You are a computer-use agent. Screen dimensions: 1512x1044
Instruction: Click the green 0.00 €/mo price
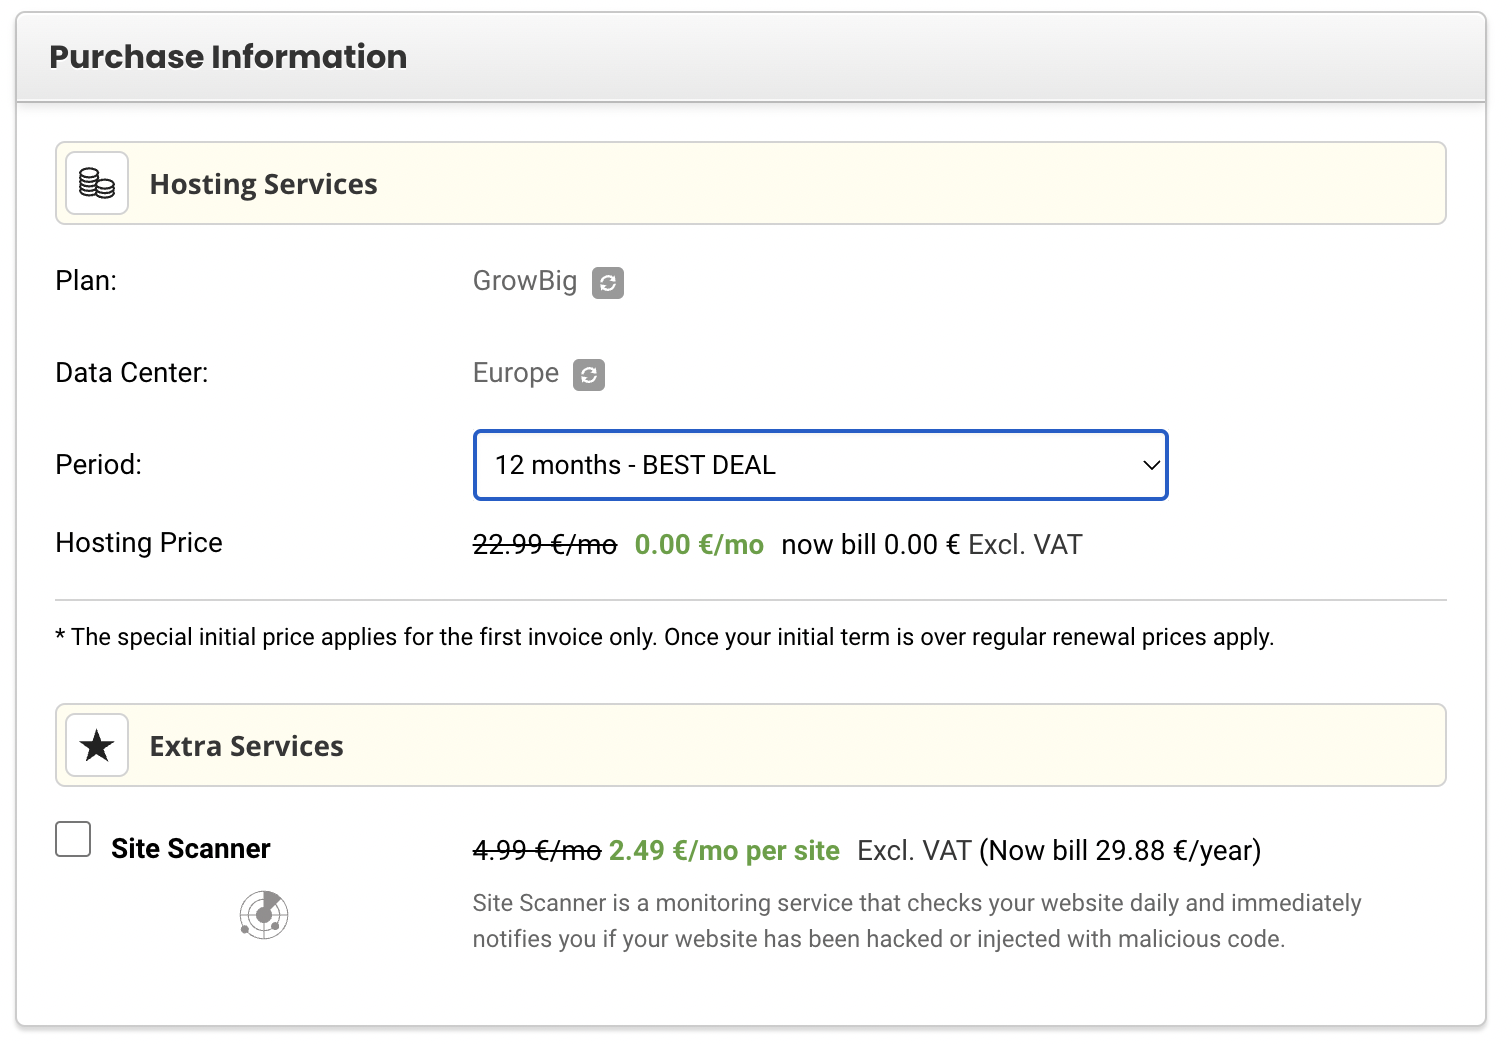[x=699, y=545]
